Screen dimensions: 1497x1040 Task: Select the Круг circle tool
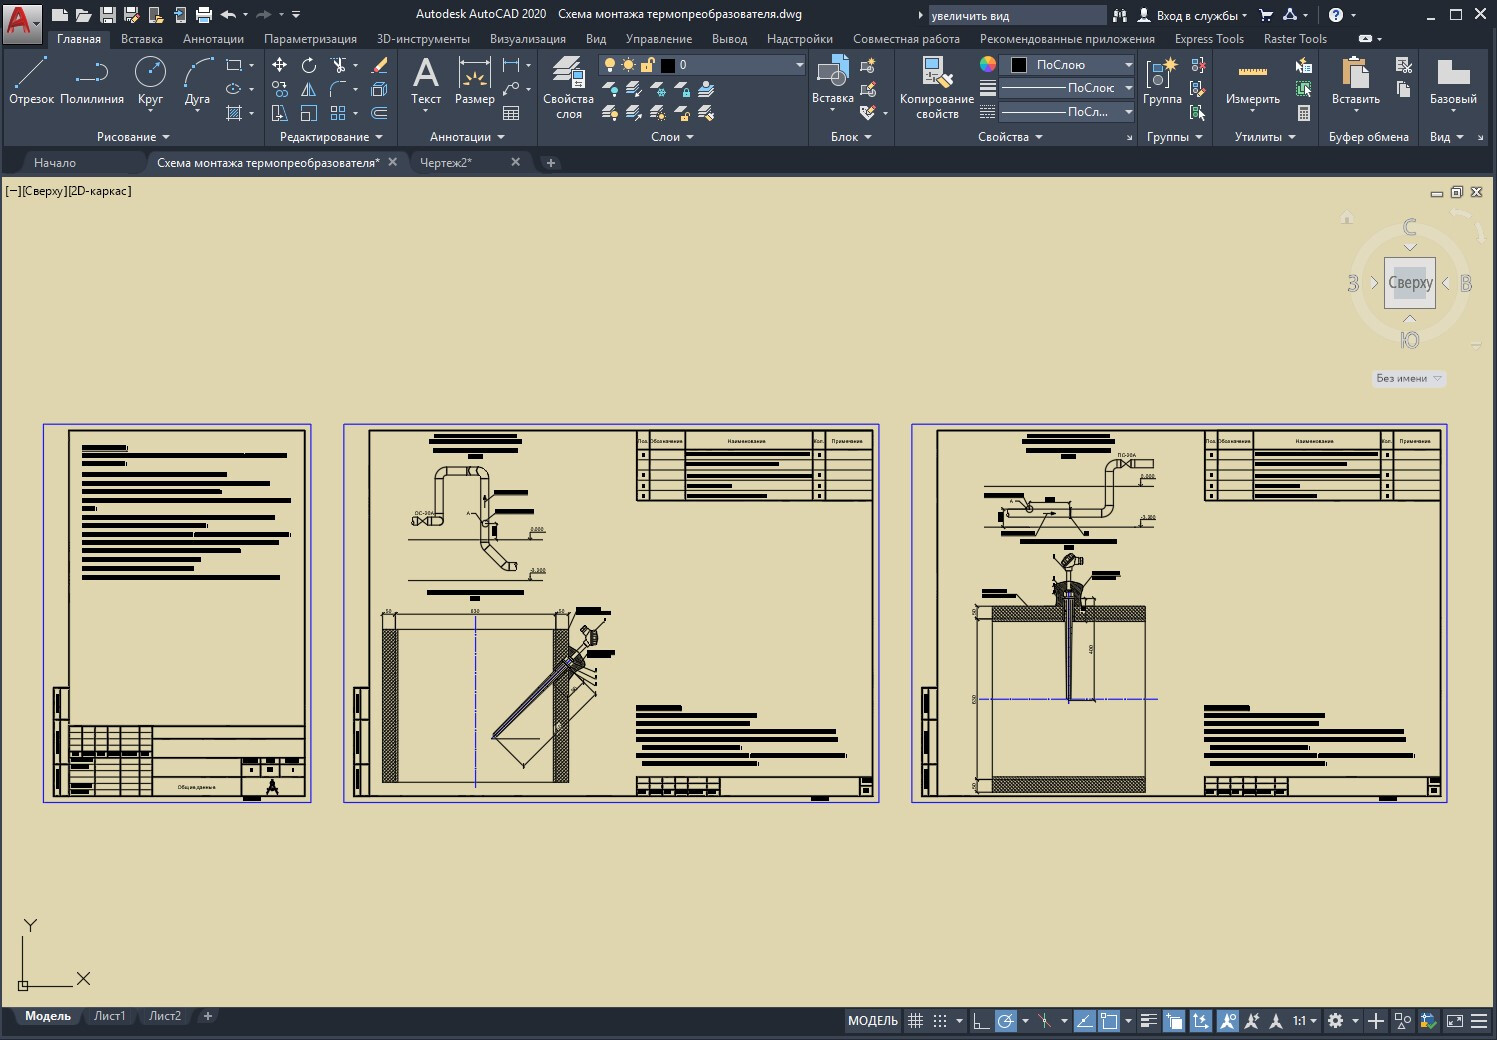pyautogui.click(x=150, y=80)
